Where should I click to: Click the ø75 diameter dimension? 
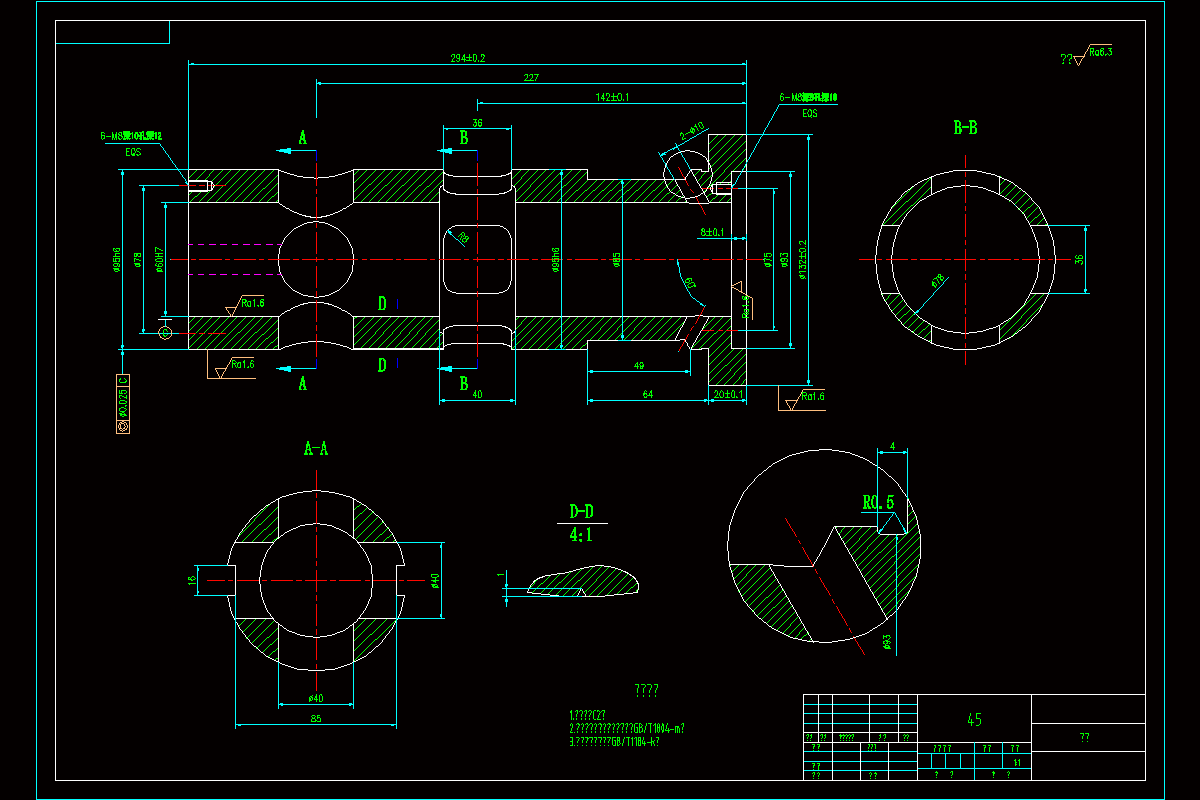click(768, 260)
